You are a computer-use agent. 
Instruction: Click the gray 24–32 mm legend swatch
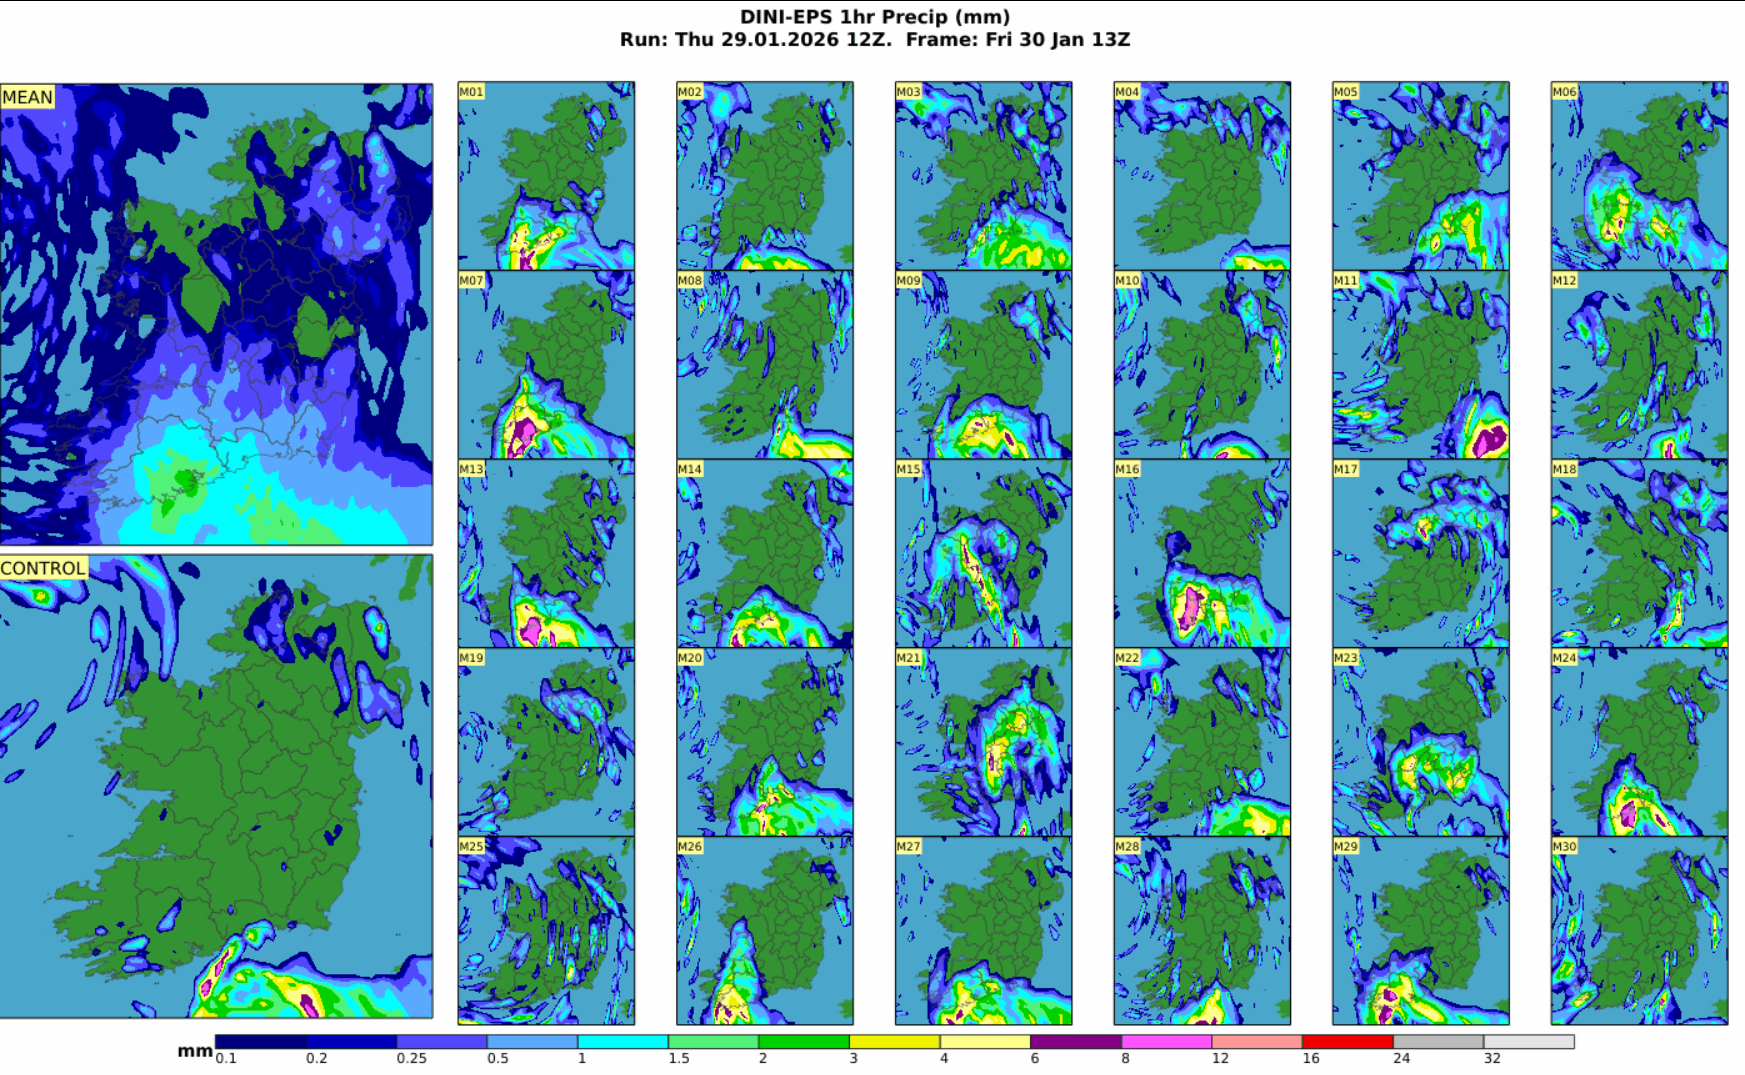(x=1438, y=1042)
